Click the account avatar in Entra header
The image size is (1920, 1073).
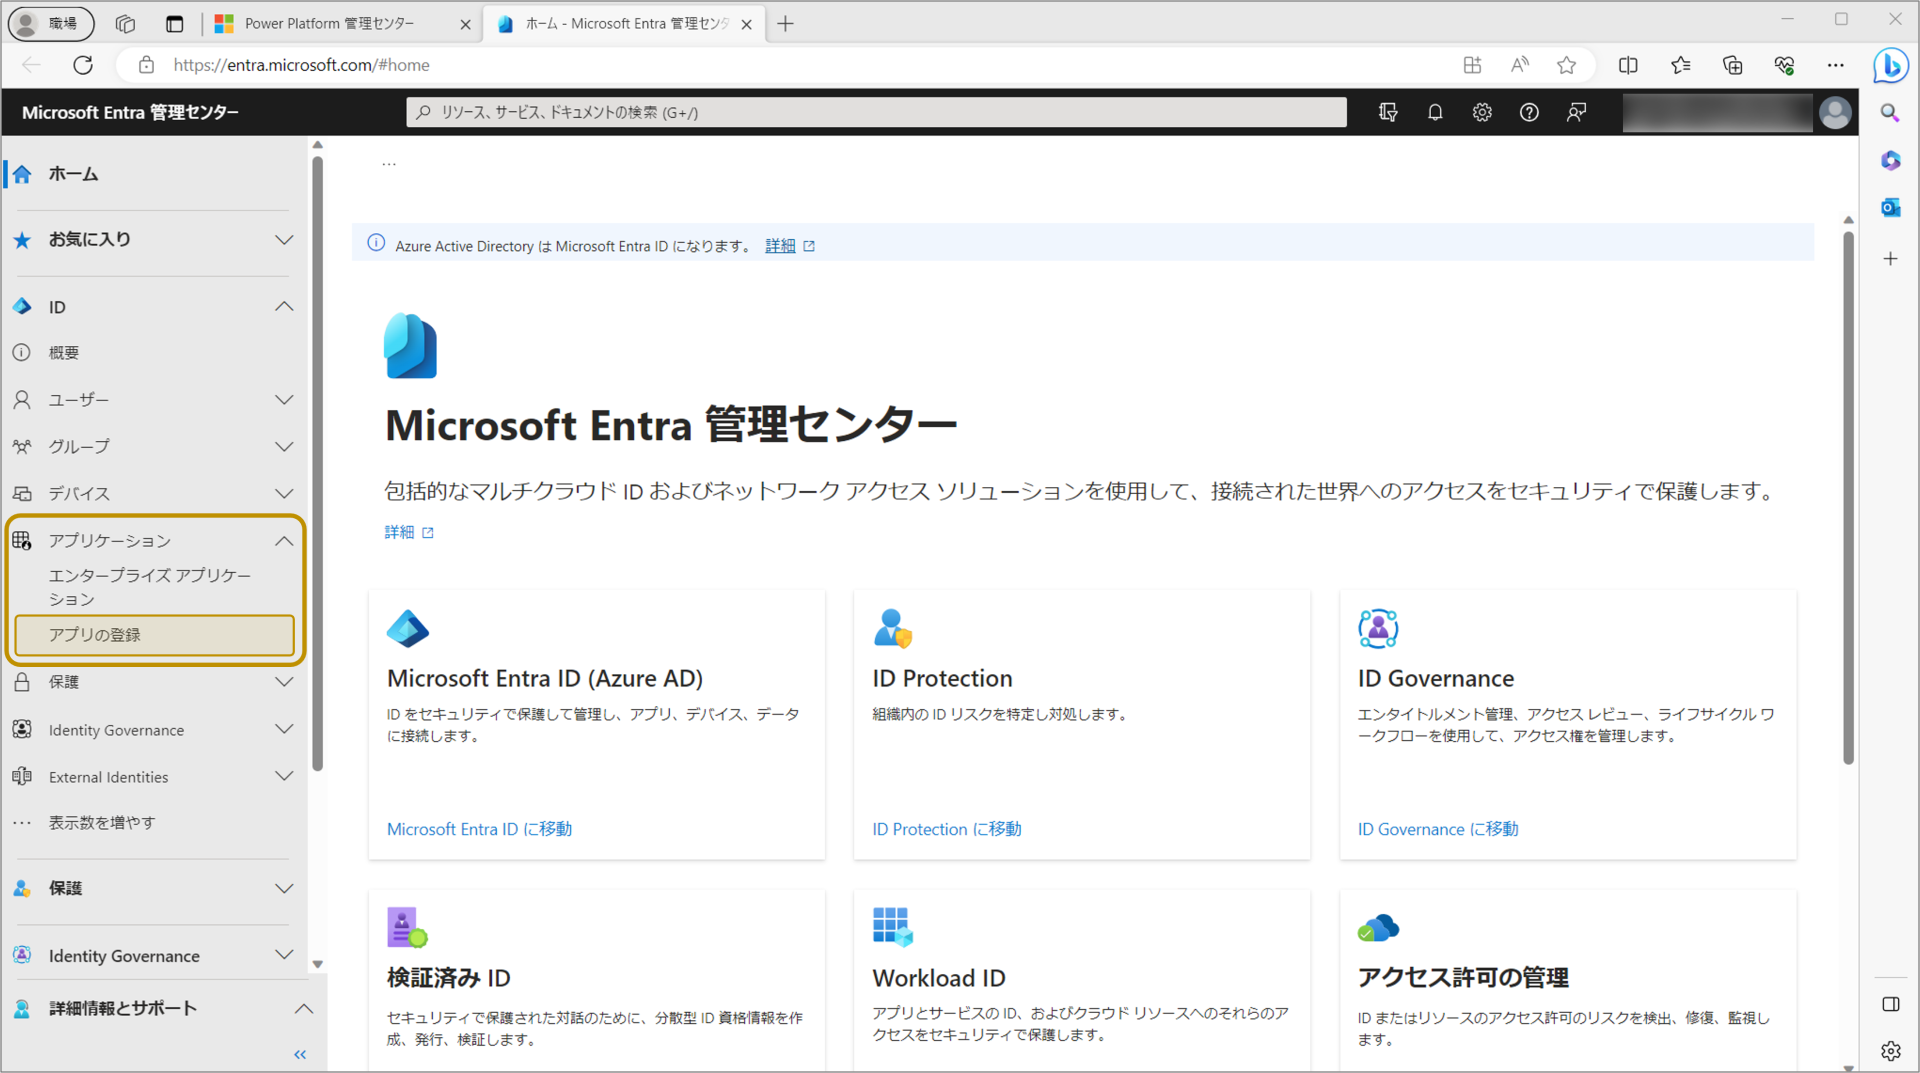click(x=1835, y=113)
